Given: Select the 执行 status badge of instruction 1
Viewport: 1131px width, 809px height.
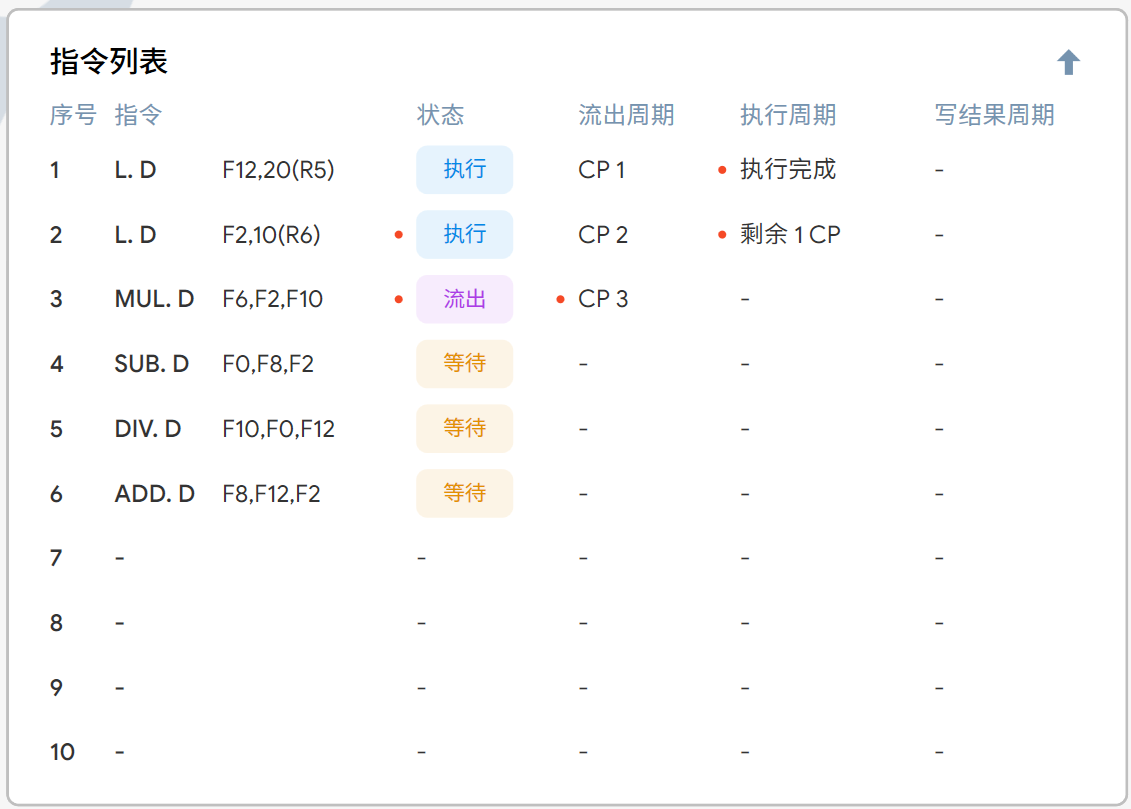Looking at the screenshot, I should coord(464,170).
